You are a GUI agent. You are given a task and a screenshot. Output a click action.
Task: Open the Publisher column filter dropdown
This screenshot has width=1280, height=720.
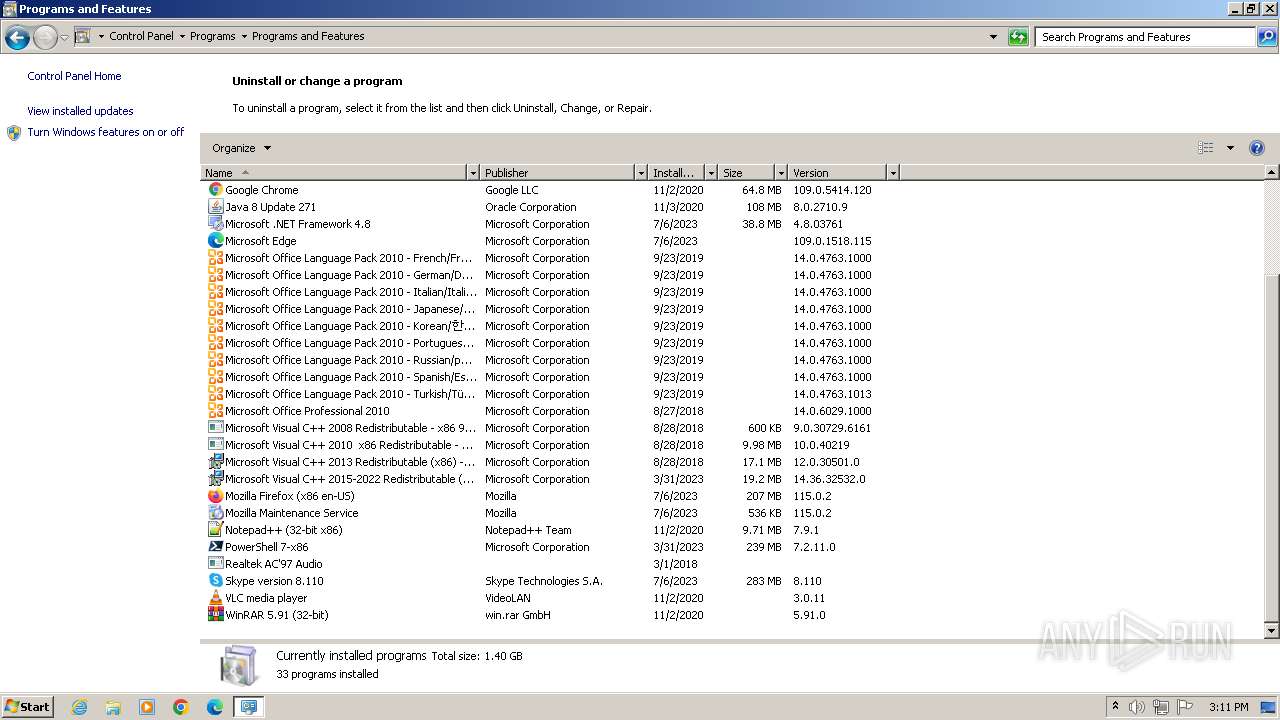[641, 173]
